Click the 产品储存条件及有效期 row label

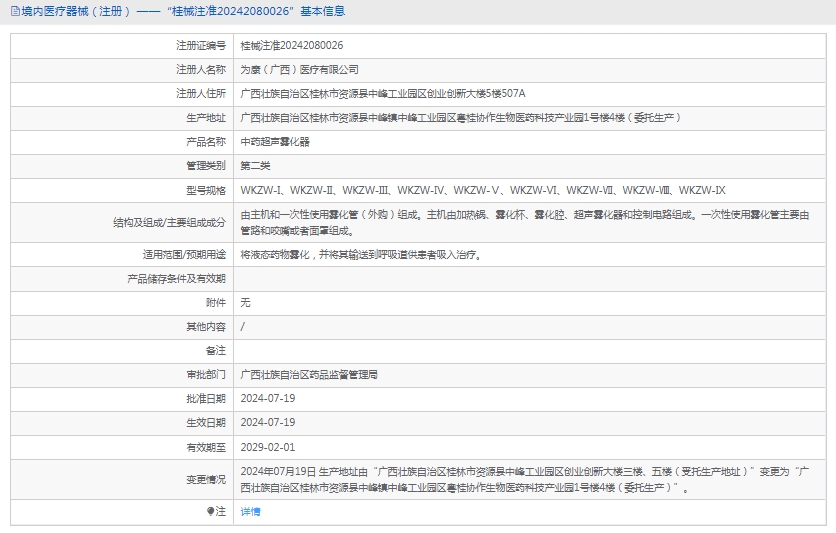[x=176, y=279]
